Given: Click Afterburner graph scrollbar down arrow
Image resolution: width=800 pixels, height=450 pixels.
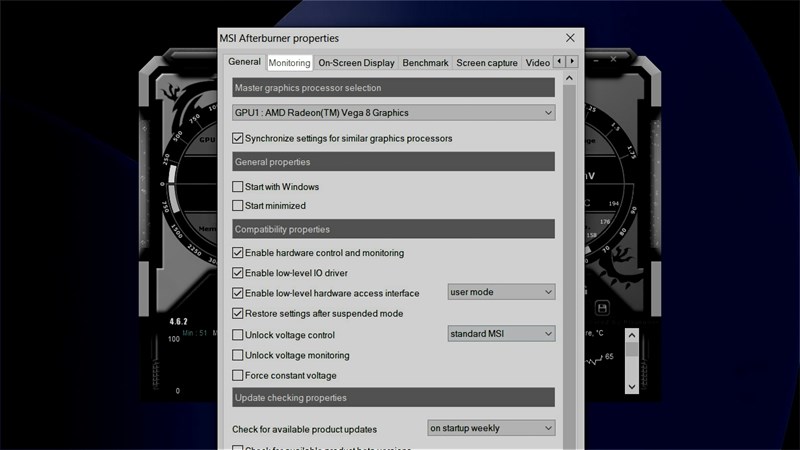Looking at the screenshot, I should pos(632,387).
